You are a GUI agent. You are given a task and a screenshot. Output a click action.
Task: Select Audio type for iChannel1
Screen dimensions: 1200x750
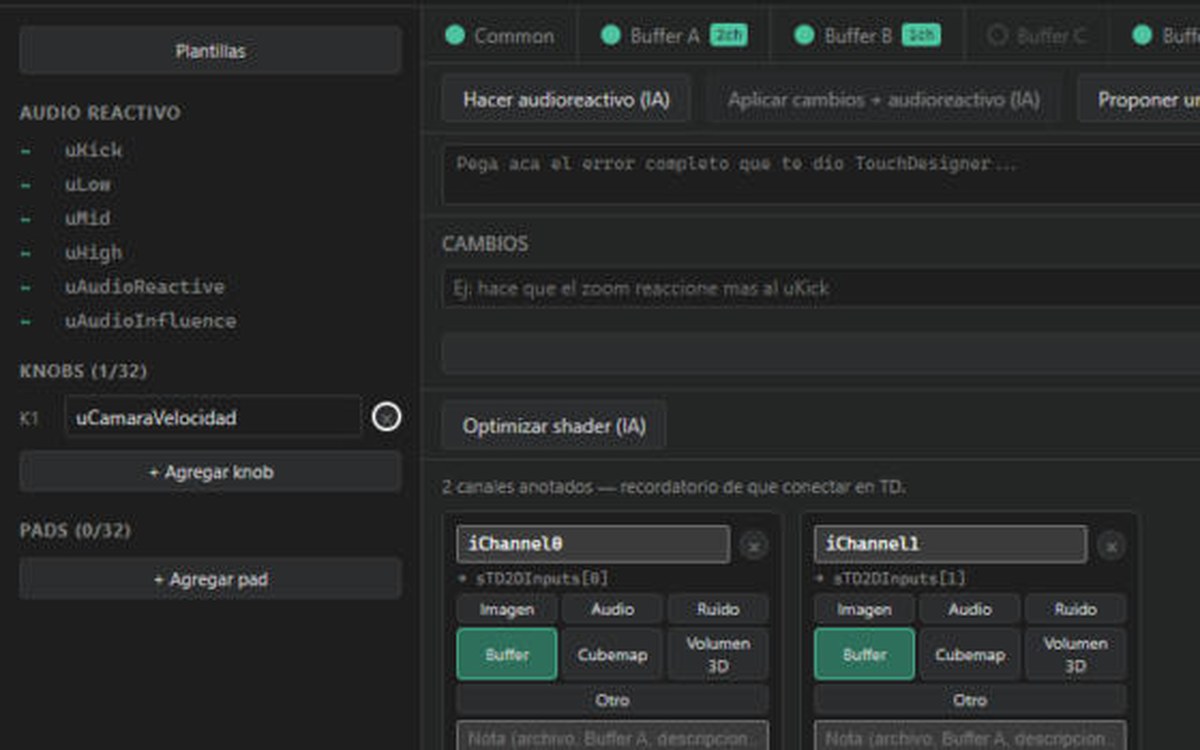point(969,609)
